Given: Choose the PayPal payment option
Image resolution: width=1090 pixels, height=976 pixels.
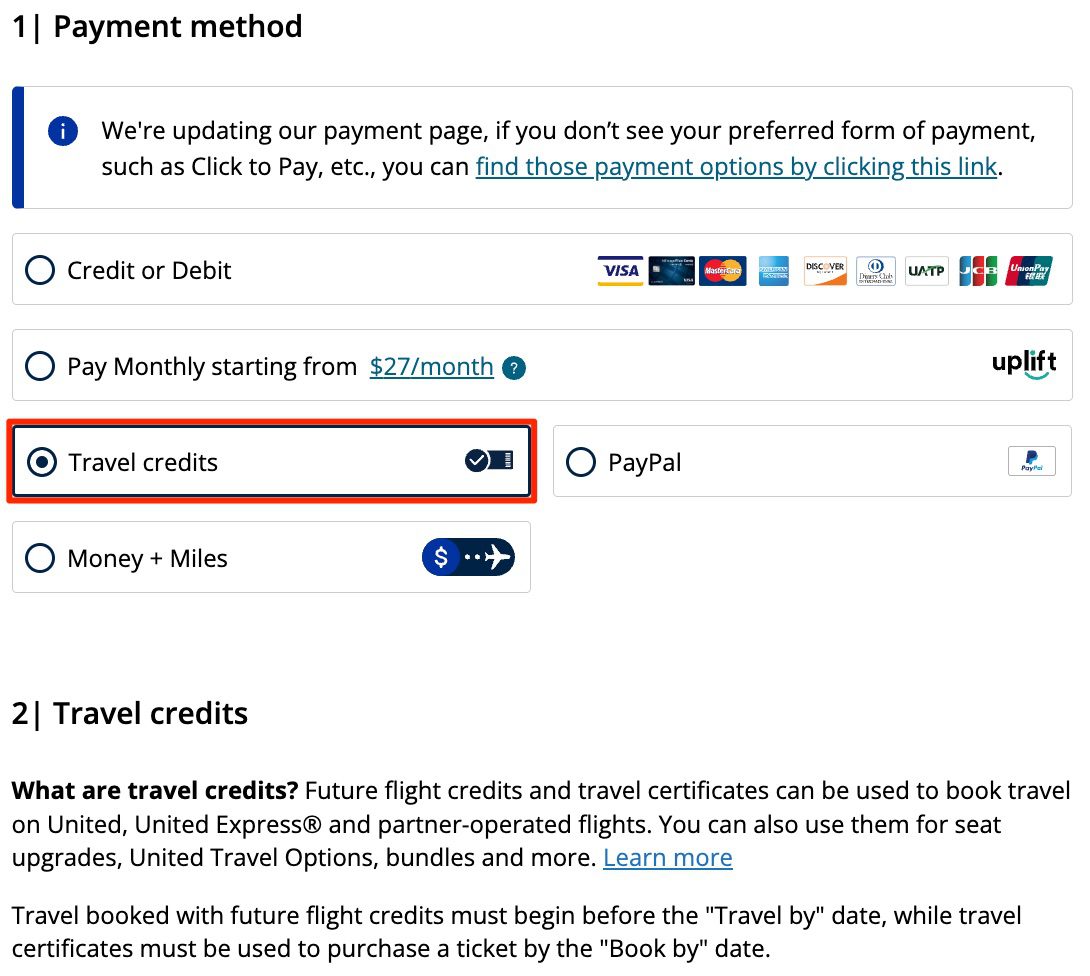Looking at the screenshot, I should pos(580,461).
